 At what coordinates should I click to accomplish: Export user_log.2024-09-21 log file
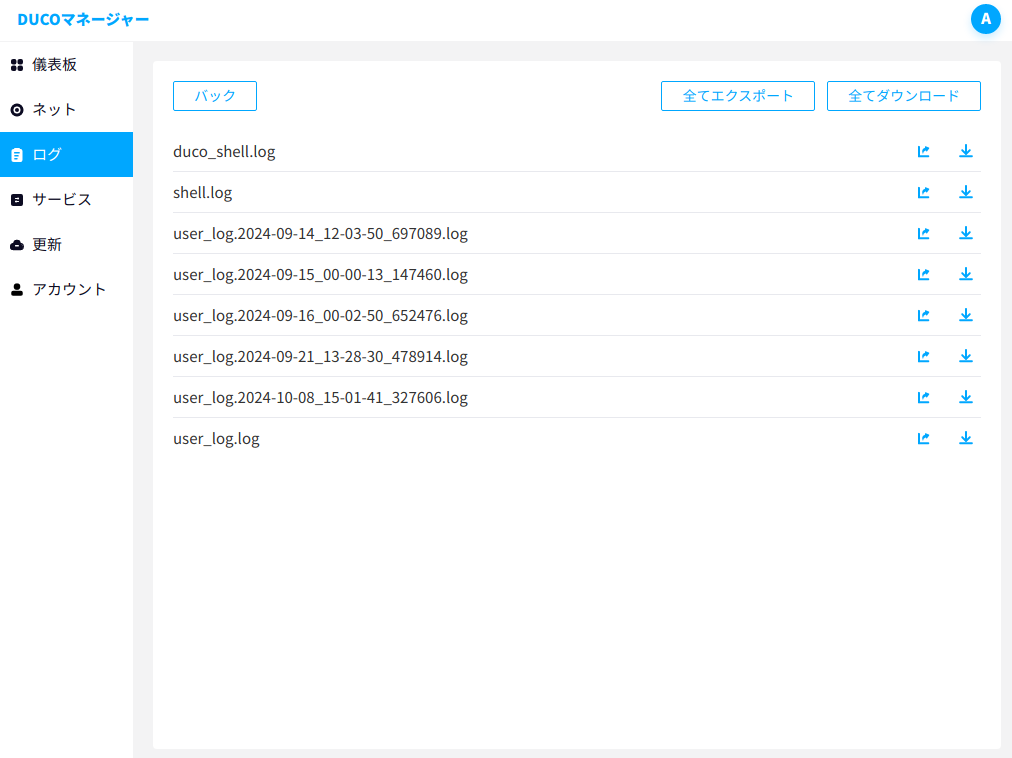coord(924,356)
